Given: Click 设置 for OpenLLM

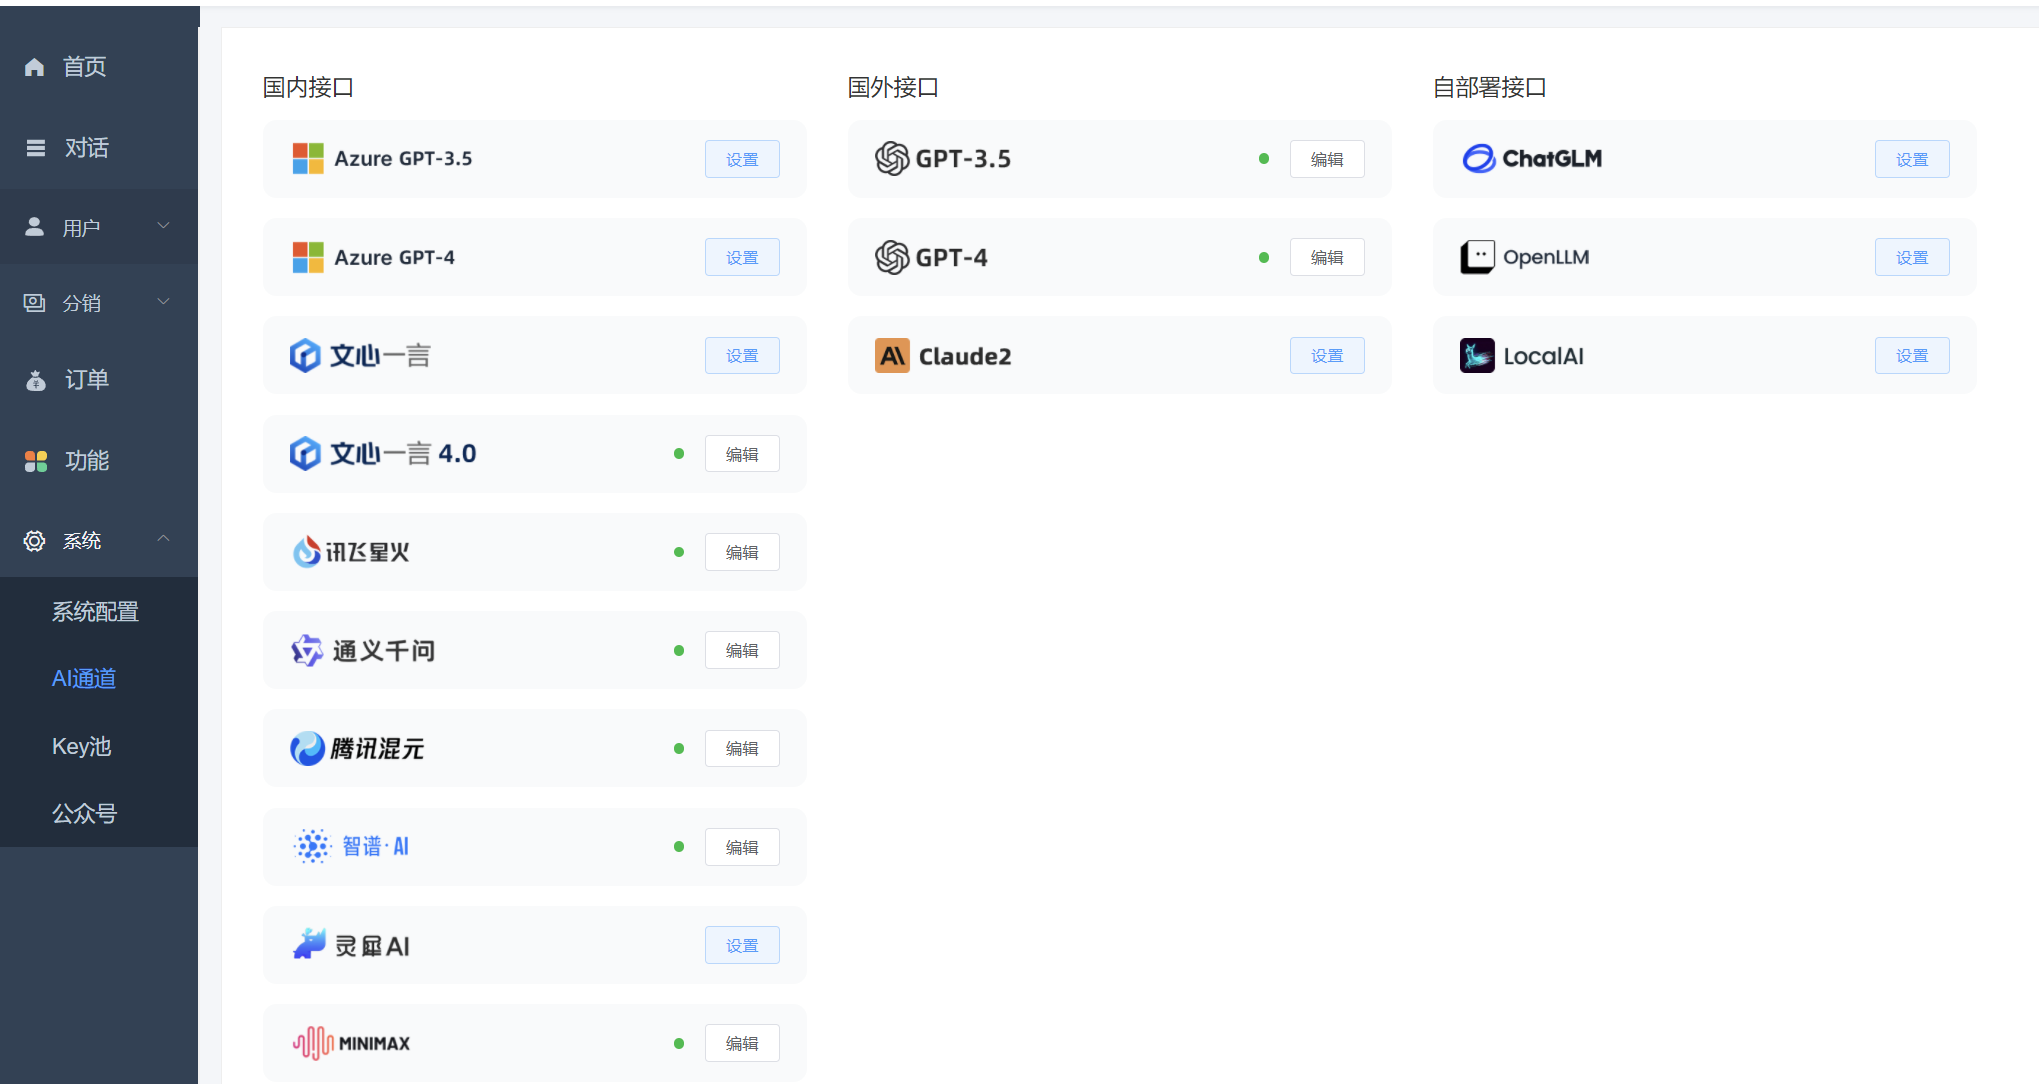Looking at the screenshot, I should 1912,257.
